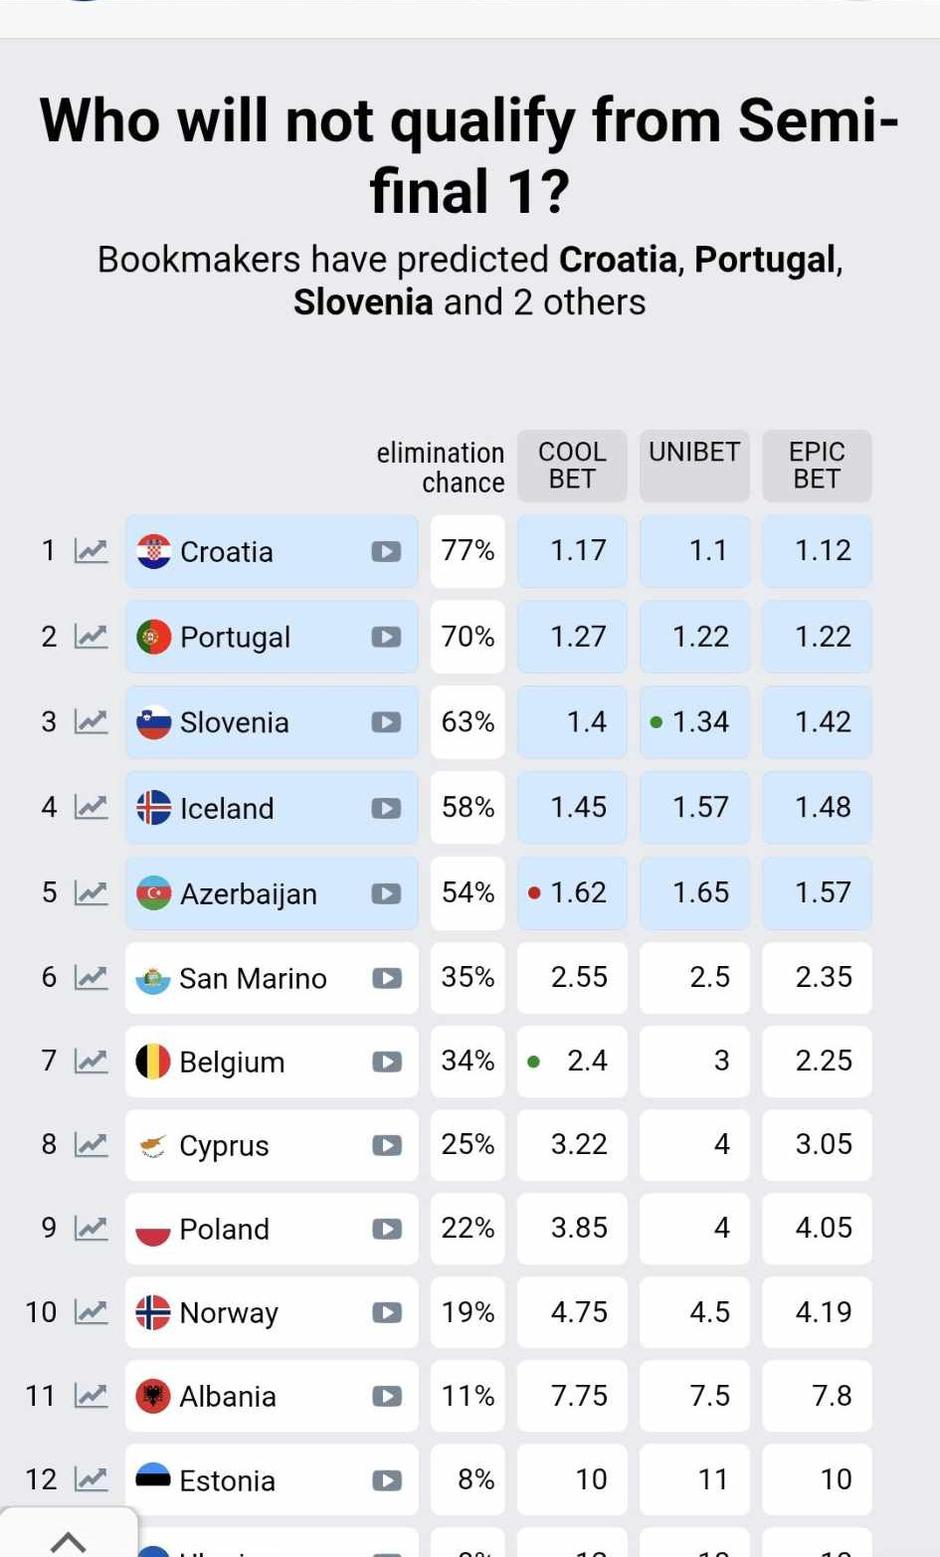Open the trend chart icon for Poland
Image resolution: width=940 pixels, height=1557 pixels.
point(91,1229)
